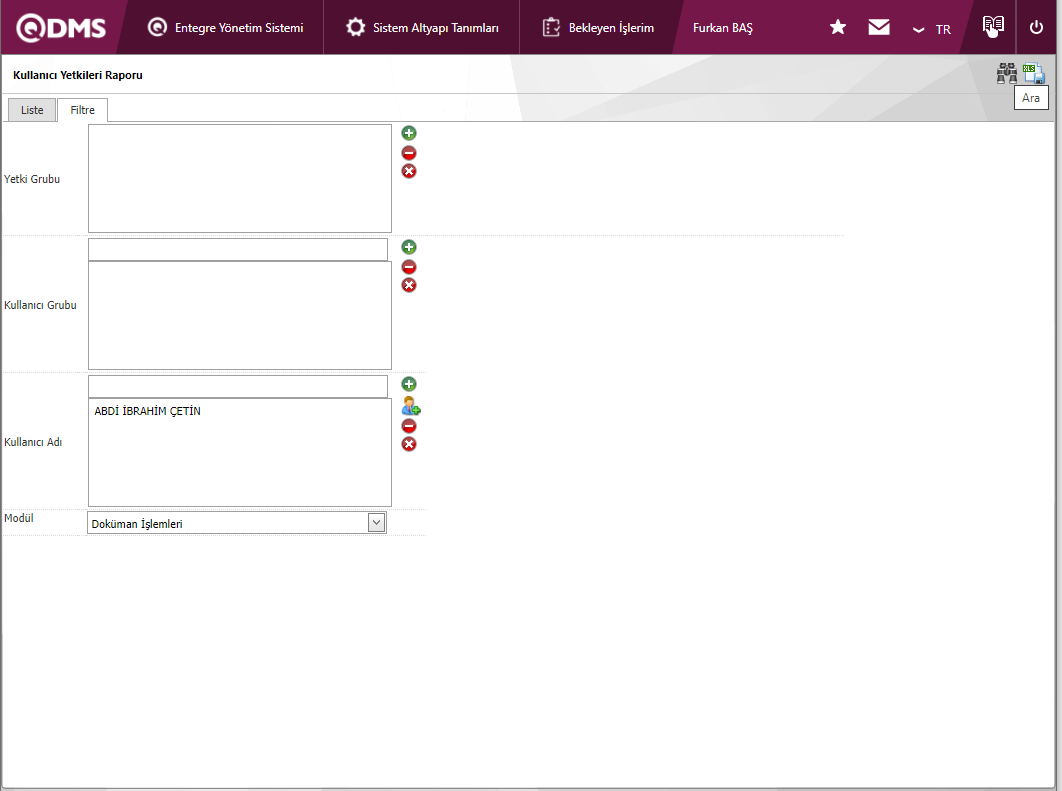
Task: Add a Kullanıcı Grubu with green plus
Action: point(409,247)
